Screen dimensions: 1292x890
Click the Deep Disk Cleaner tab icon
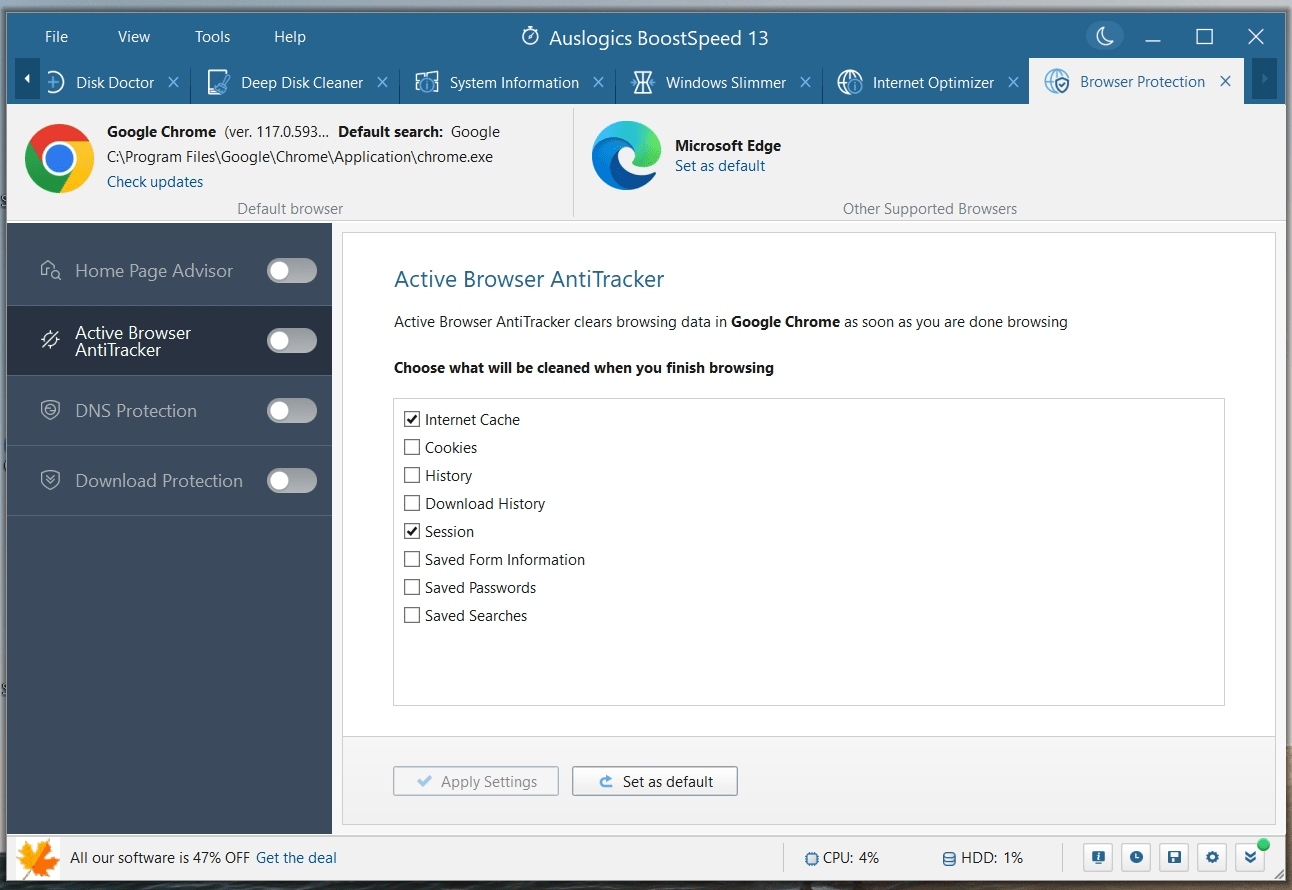pyautogui.click(x=219, y=82)
